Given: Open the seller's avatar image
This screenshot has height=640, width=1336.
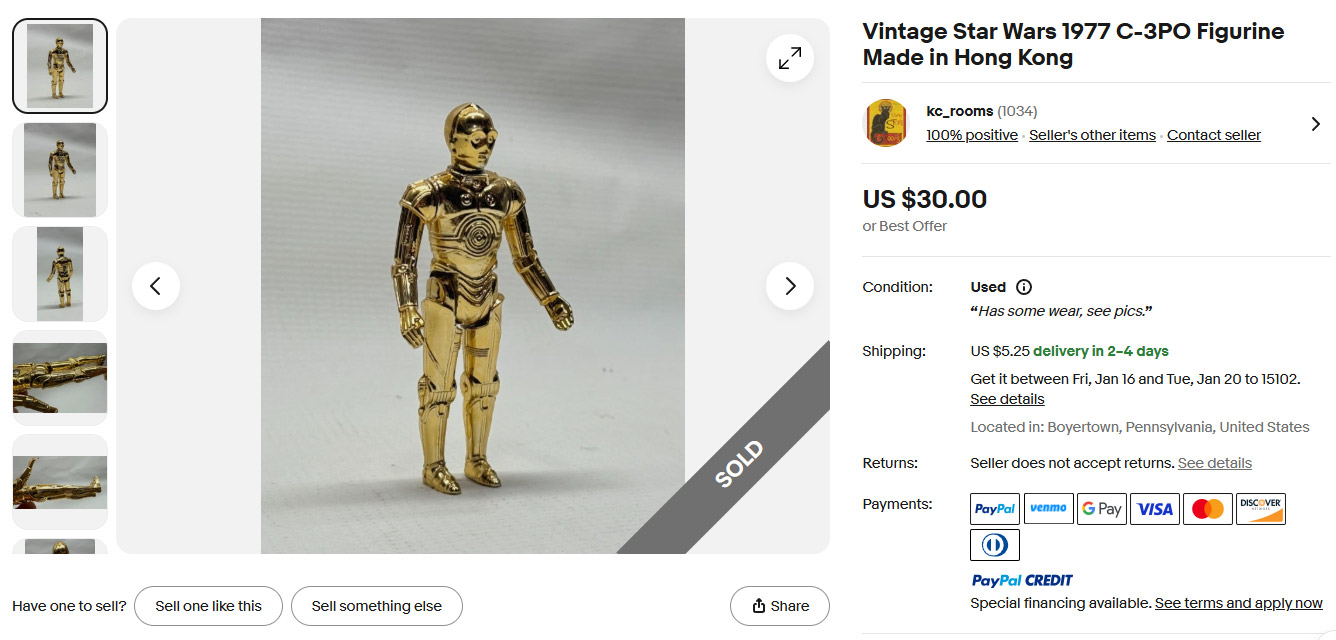Looking at the screenshot, I should pyautogui.click(x=886, y=123).
